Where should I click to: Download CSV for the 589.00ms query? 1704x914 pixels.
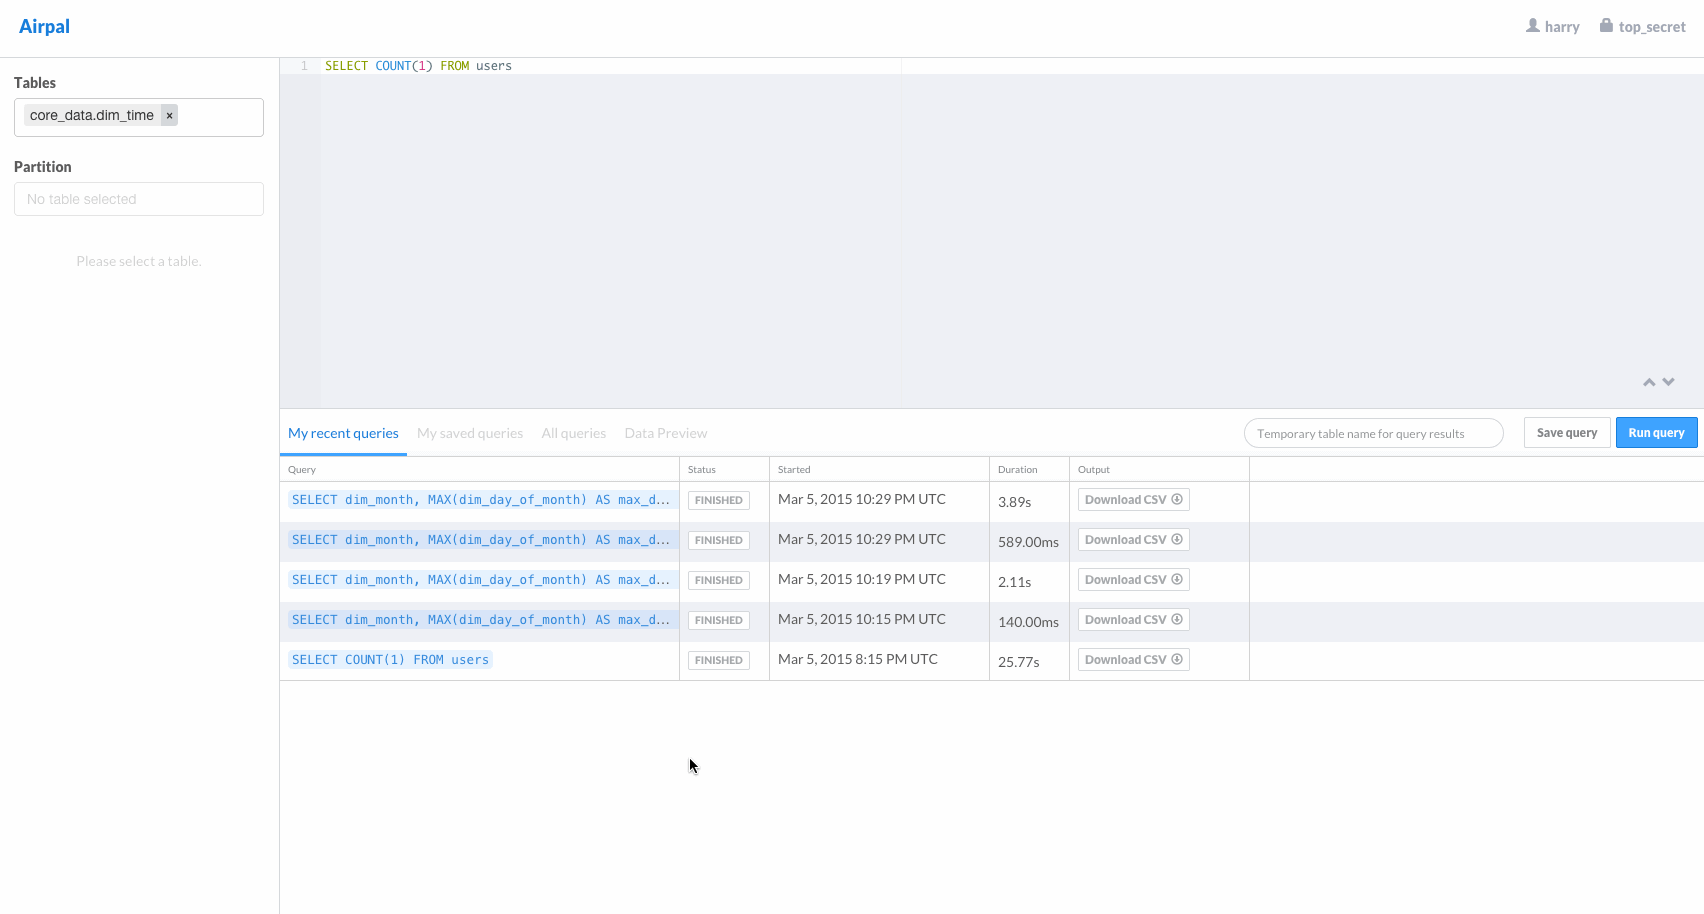[1133, 540]
